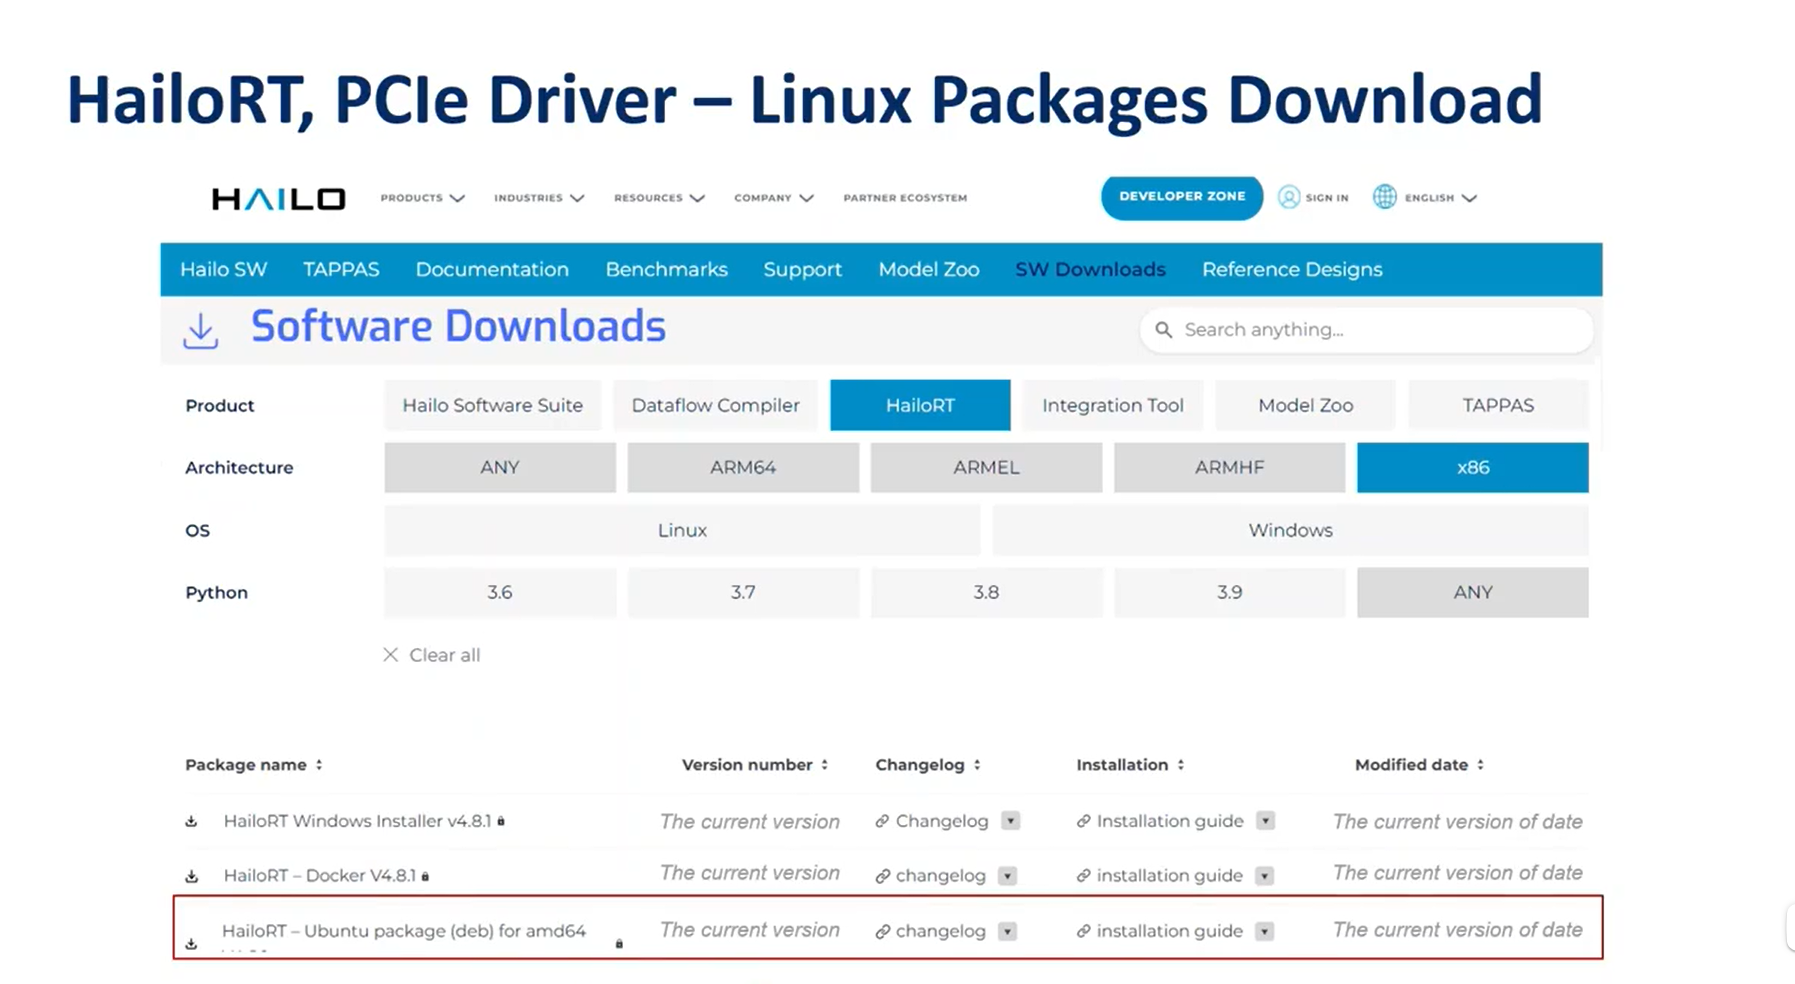Select Python ANY filter
The image size is (1795, 984).
(1473, 592)
